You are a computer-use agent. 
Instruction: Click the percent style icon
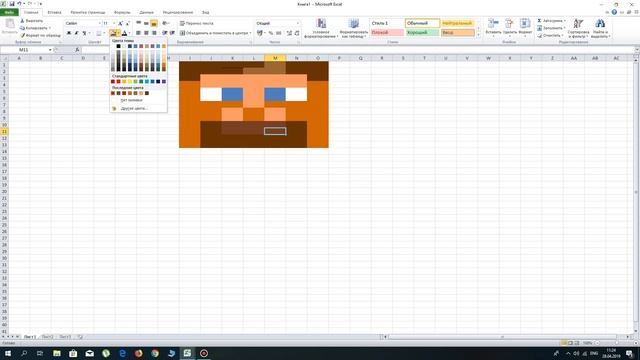pos(271,33)
